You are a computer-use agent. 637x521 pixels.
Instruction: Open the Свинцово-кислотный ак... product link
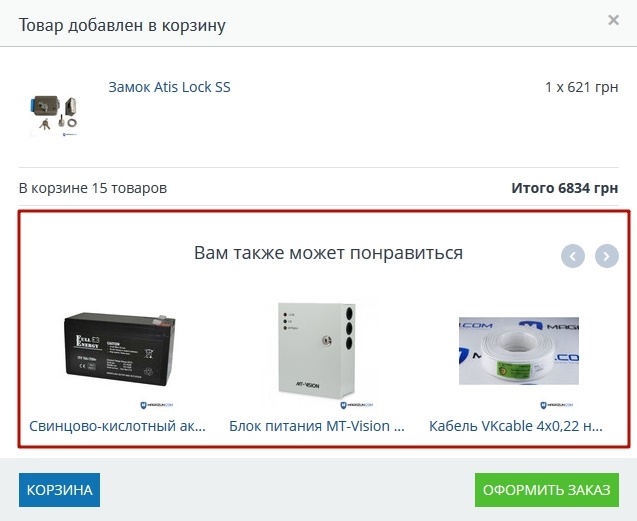click(x=117, y=426)
